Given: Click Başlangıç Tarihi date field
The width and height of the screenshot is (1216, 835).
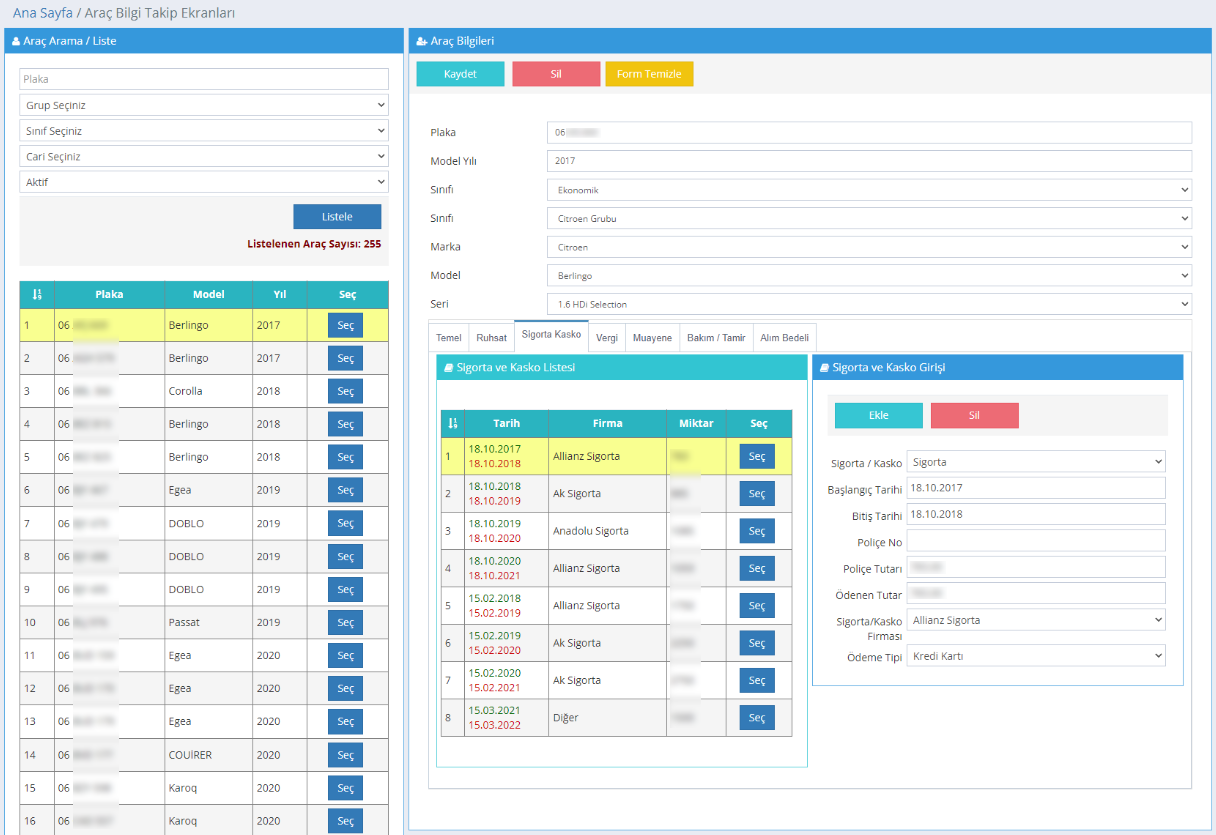Looking at the screenshot, I should point(1036,488).
